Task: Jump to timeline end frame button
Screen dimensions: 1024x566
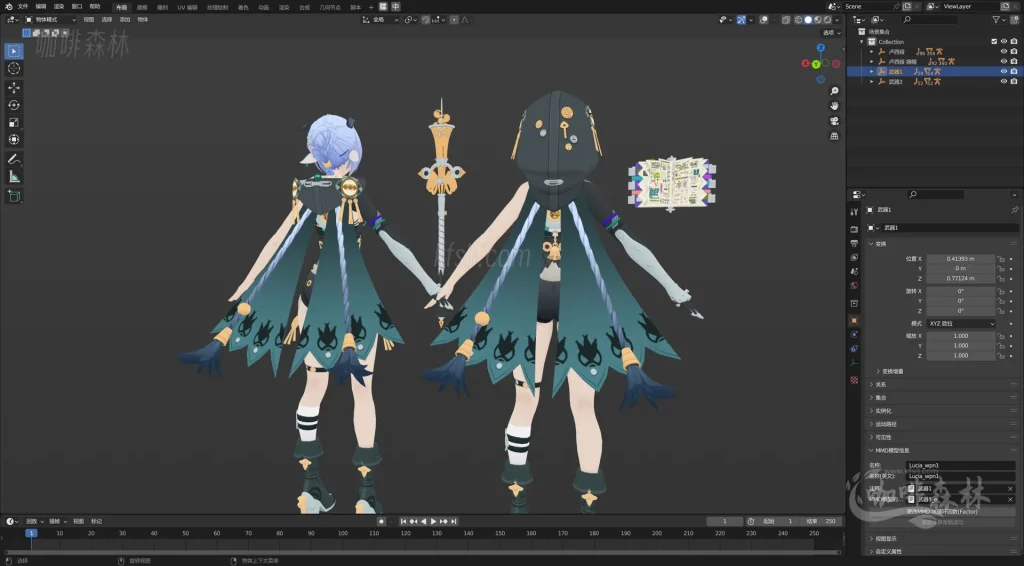Action: pos(453,521)
